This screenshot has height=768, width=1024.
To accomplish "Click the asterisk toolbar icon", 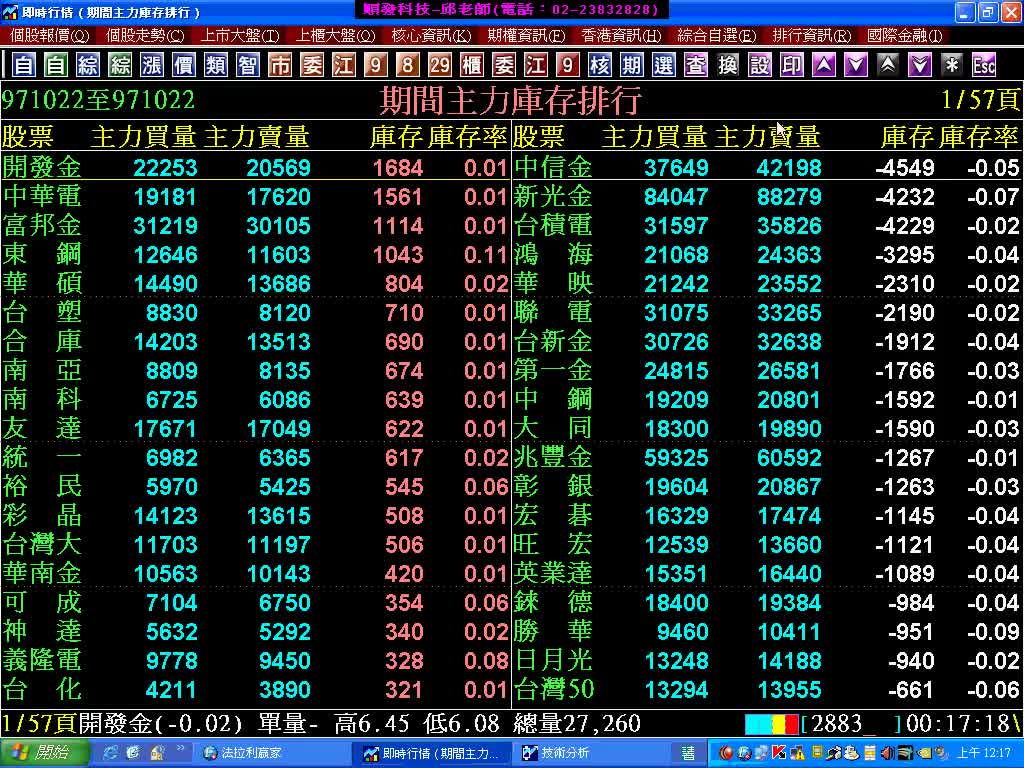I will pos(952,65).
